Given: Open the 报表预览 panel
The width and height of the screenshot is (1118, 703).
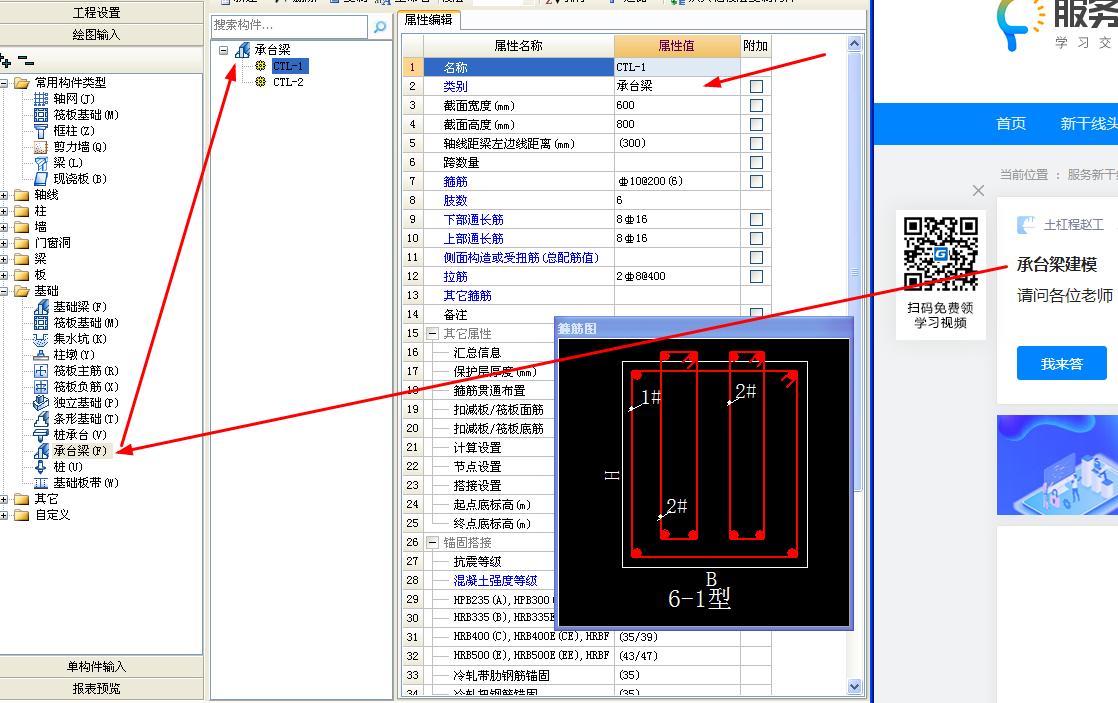Looking at the screenshot, I should (x=97, y=689).
